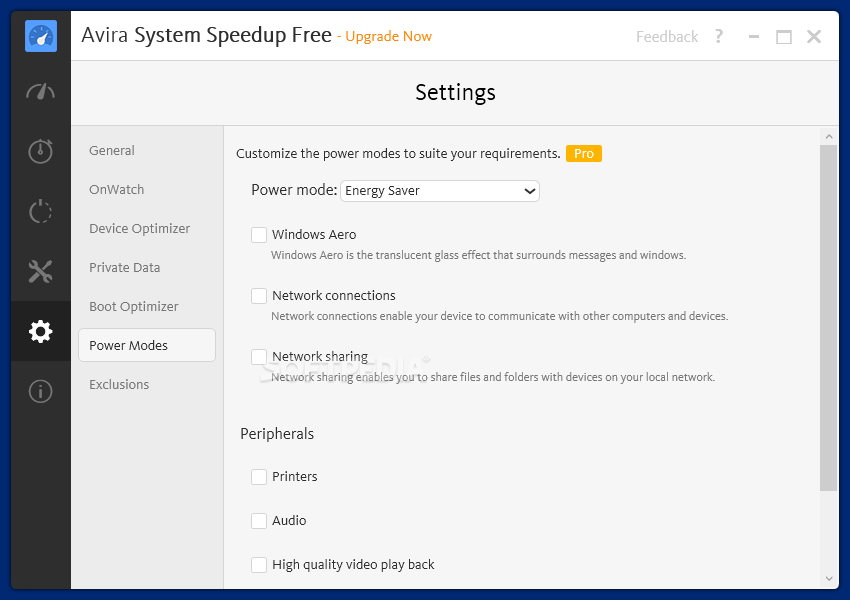The height and width of the screenshot is (600, 850).
Task: Tick High quality video play back checkbox
Action: 259,565
